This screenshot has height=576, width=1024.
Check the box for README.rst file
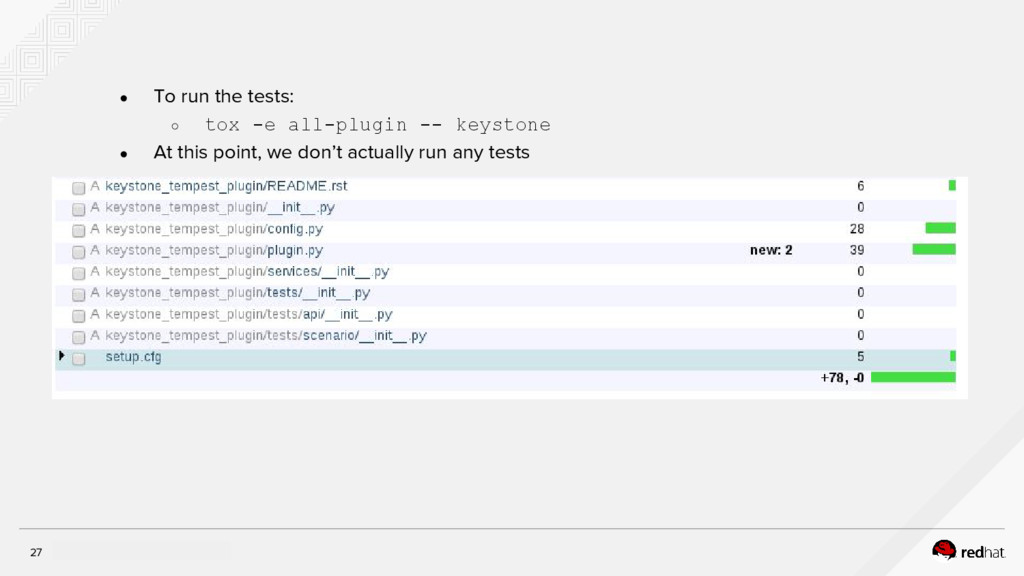click(78, 187)
